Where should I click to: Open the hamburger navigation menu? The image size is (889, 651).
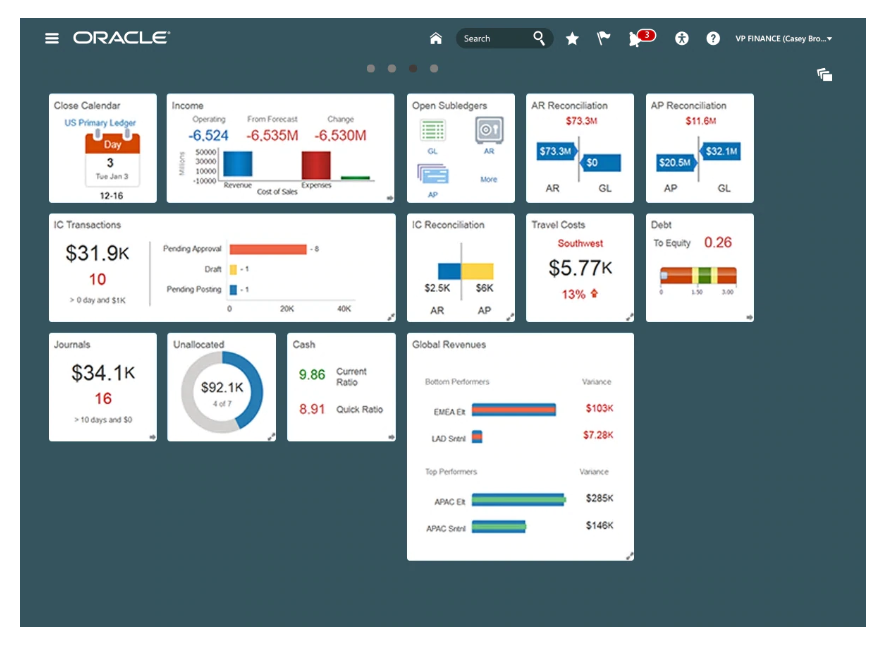(x=52, y=38)
